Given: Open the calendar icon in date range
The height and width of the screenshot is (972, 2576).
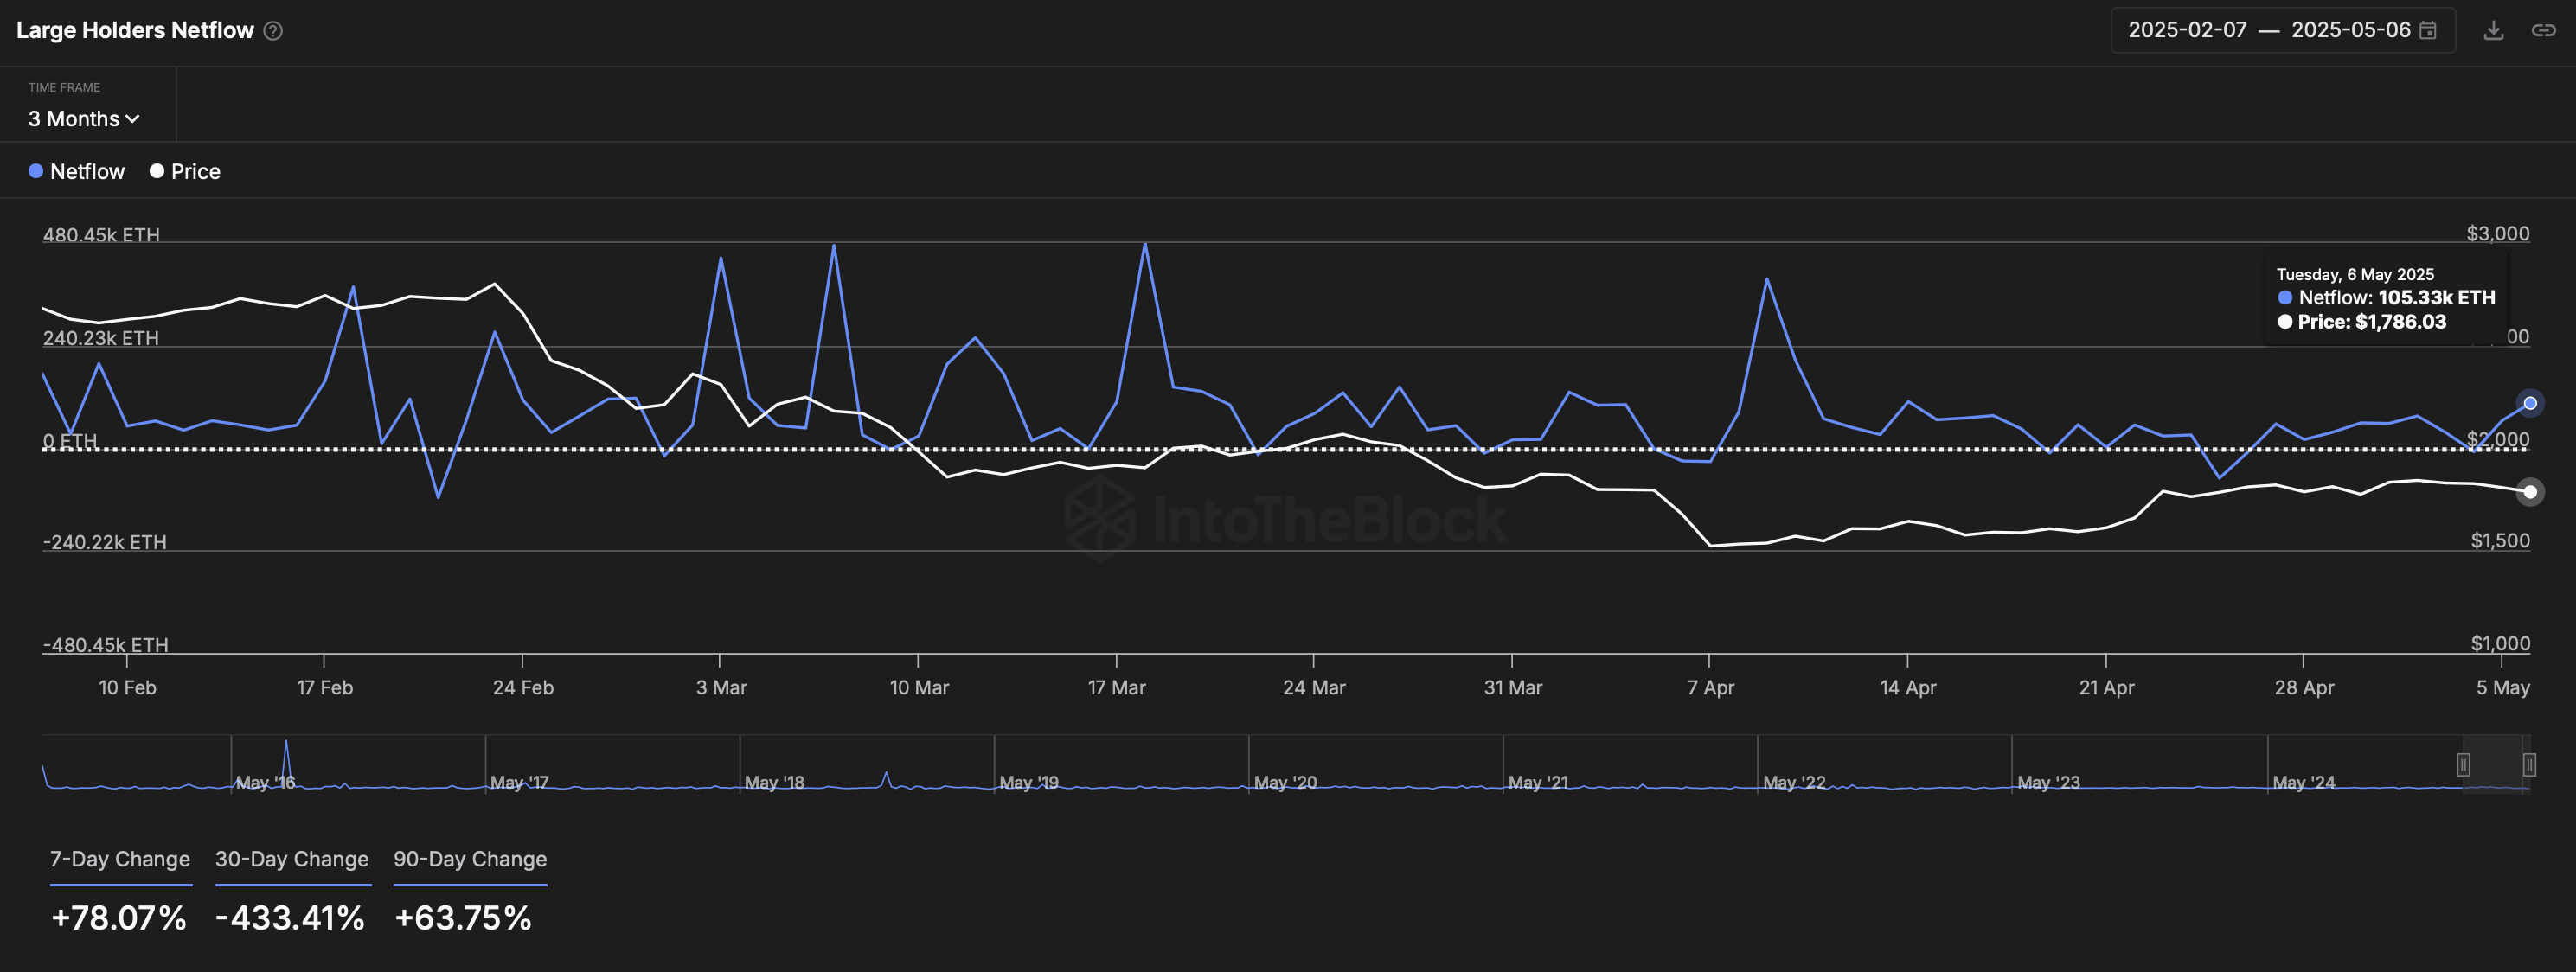Looking at the screenshot, I should [2427, 31].
